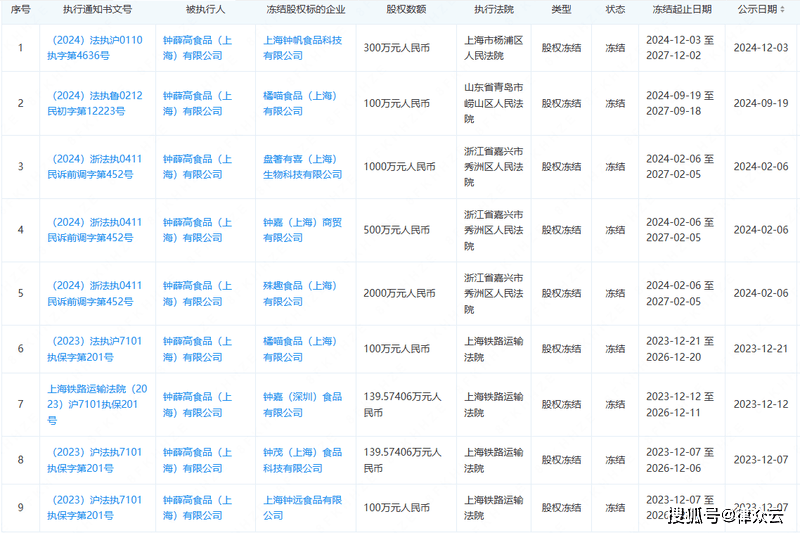Click the 执行法院 column header
The width and height of the screenshot is (800, 533).
click(x=493, y=9)
